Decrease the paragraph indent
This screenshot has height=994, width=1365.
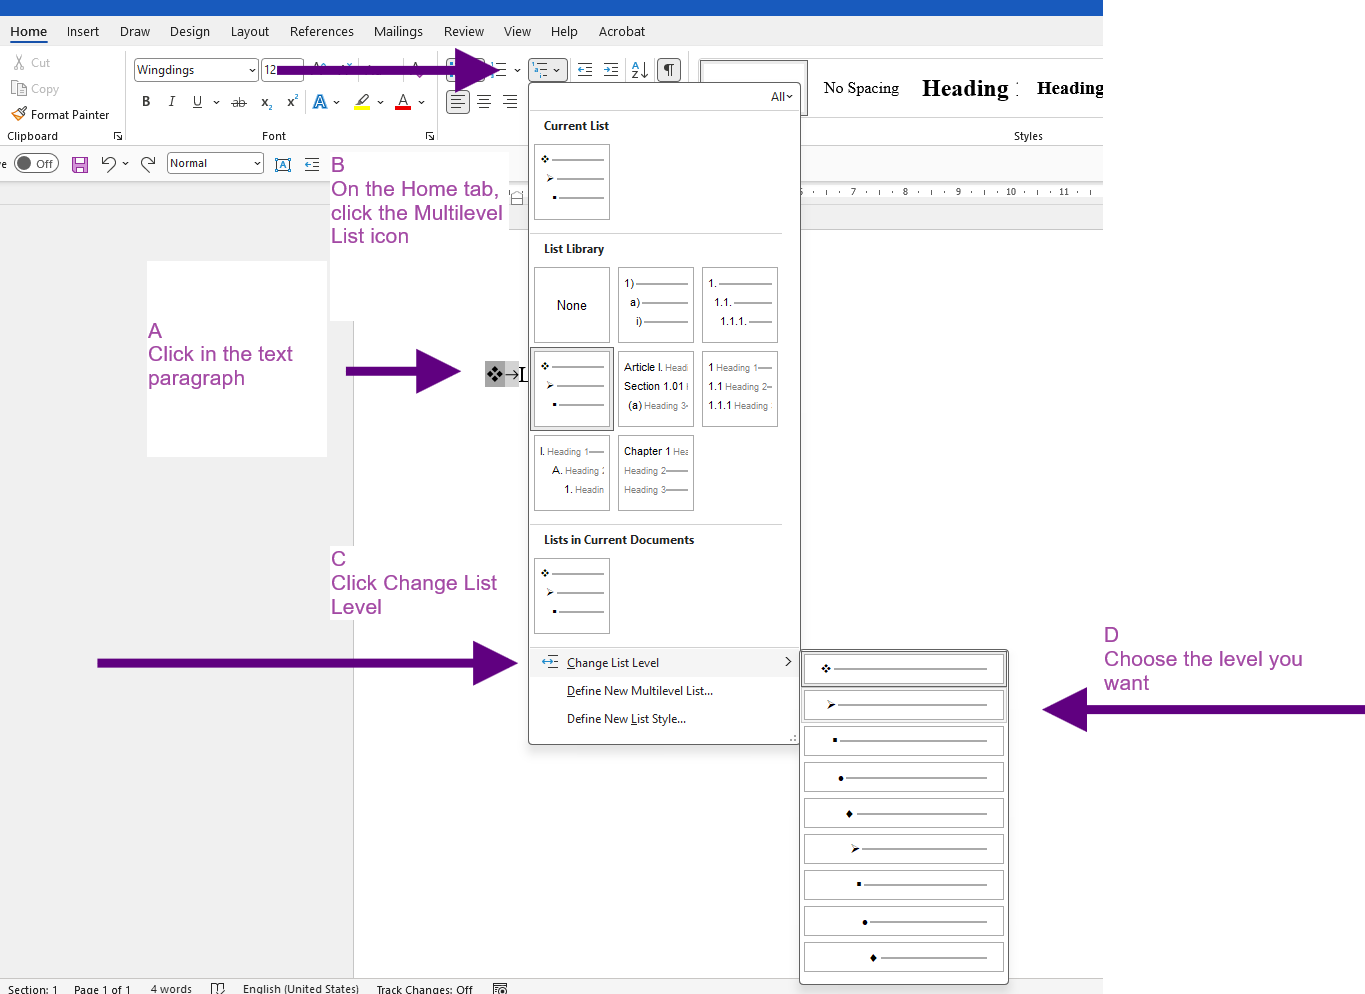click(585, 70)
